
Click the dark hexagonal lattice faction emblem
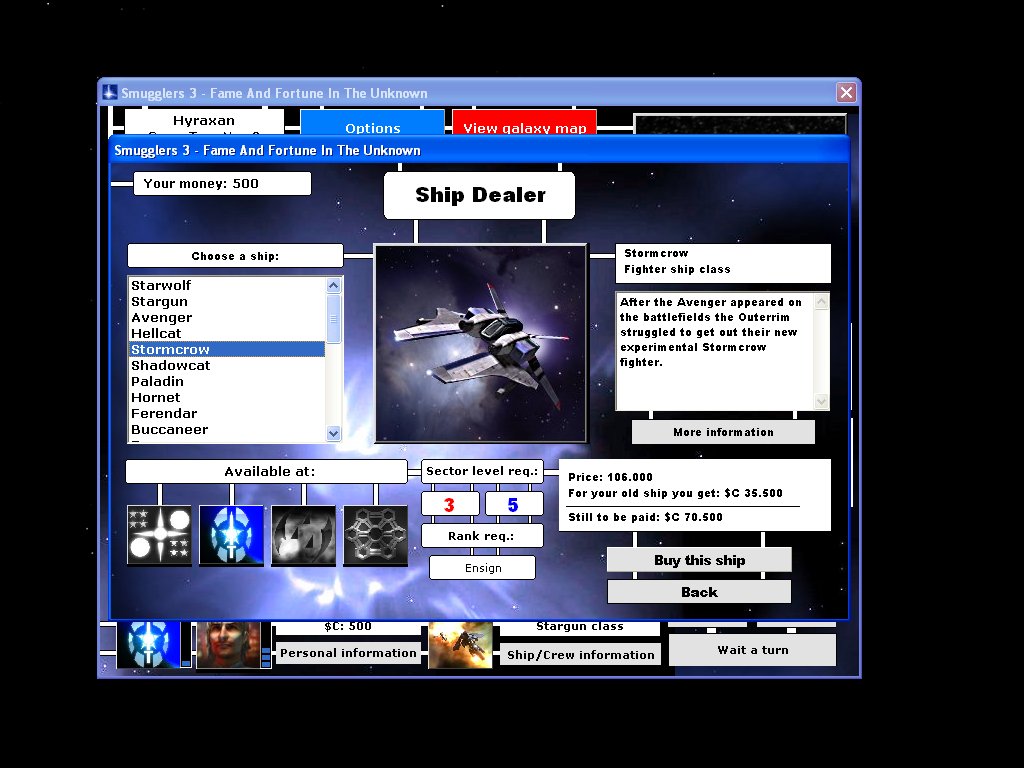375,535
